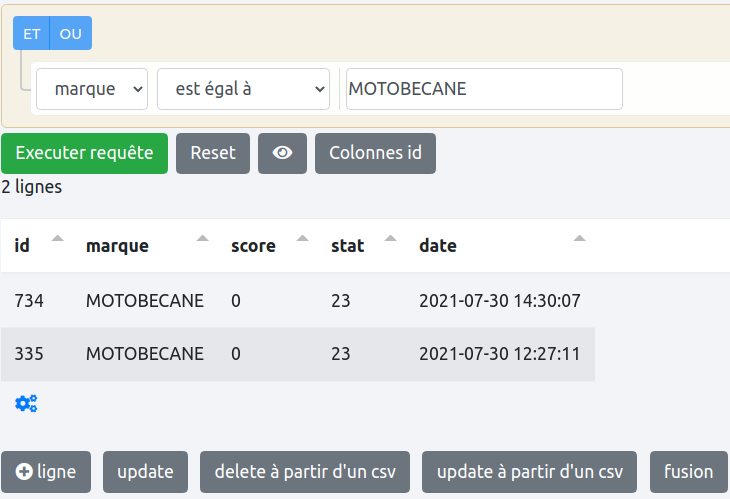
Task: Select the table row with id 734
Action: (298, 300)
